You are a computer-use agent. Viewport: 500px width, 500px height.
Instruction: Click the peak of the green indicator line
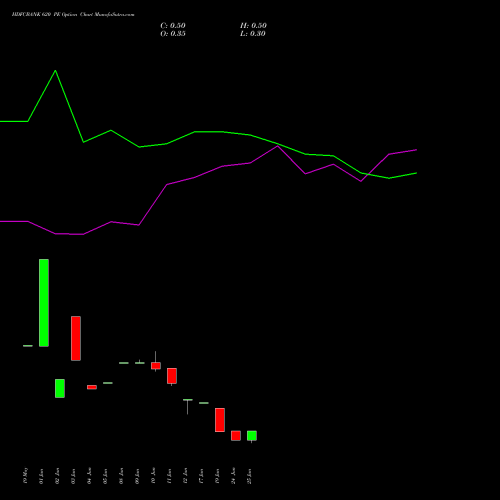55,71
